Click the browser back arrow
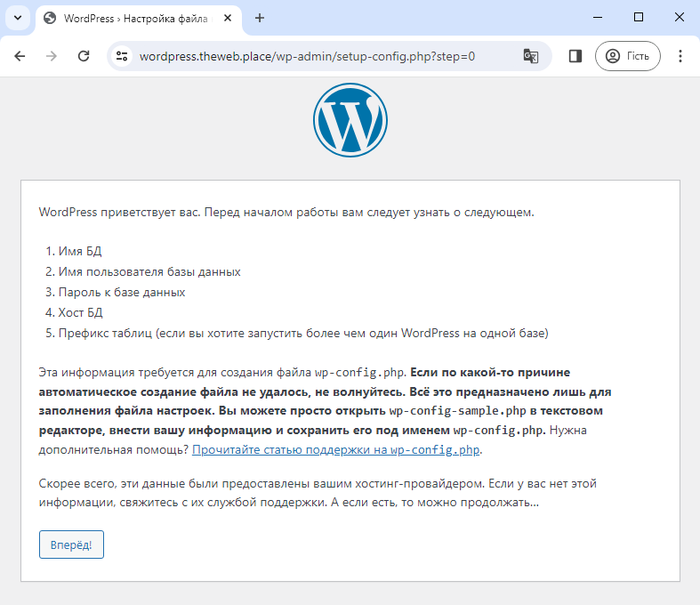This screenshot has height=605, width=700. click(20, 56)
